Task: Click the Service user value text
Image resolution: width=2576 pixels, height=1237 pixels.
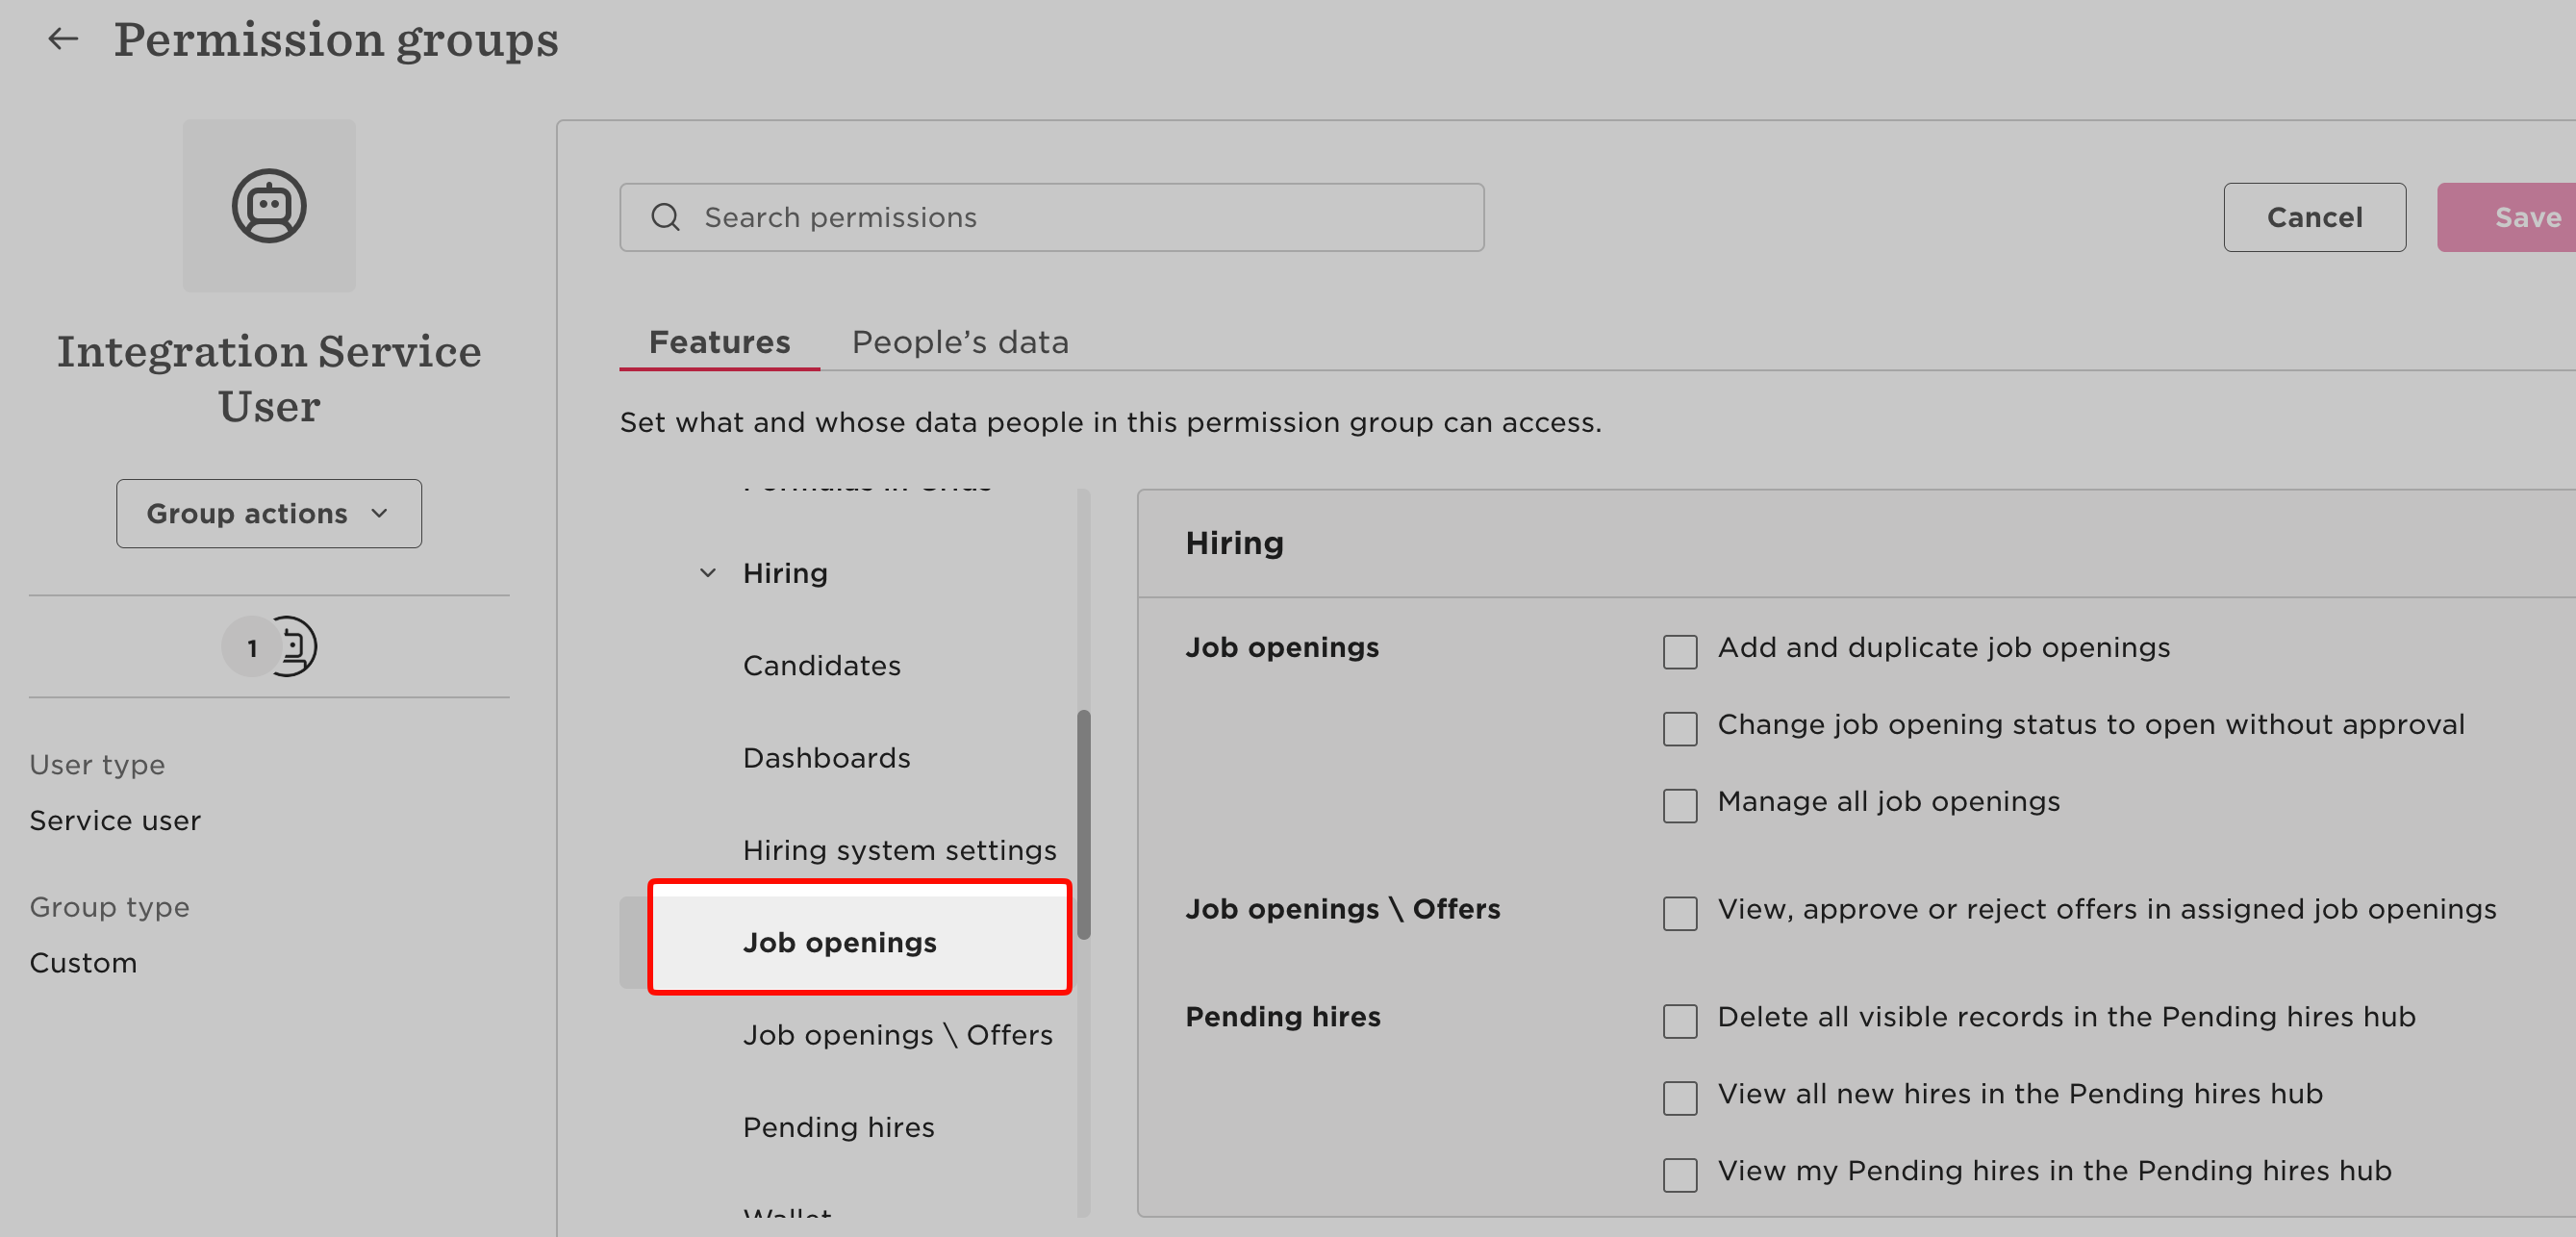Action: pos(115,820)
